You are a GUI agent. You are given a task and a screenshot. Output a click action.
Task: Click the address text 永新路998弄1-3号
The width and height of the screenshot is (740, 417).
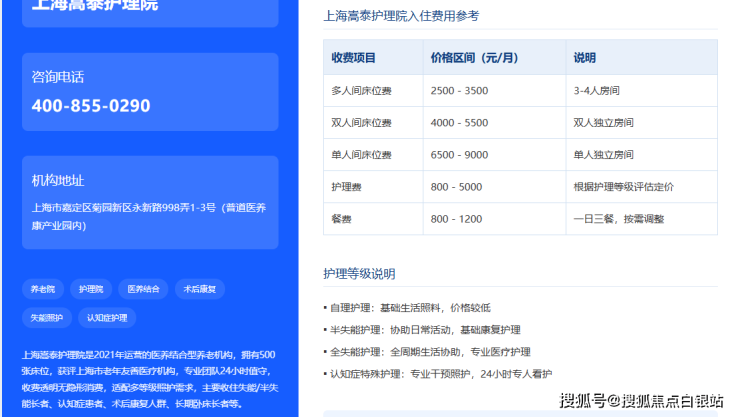point(174,208)
